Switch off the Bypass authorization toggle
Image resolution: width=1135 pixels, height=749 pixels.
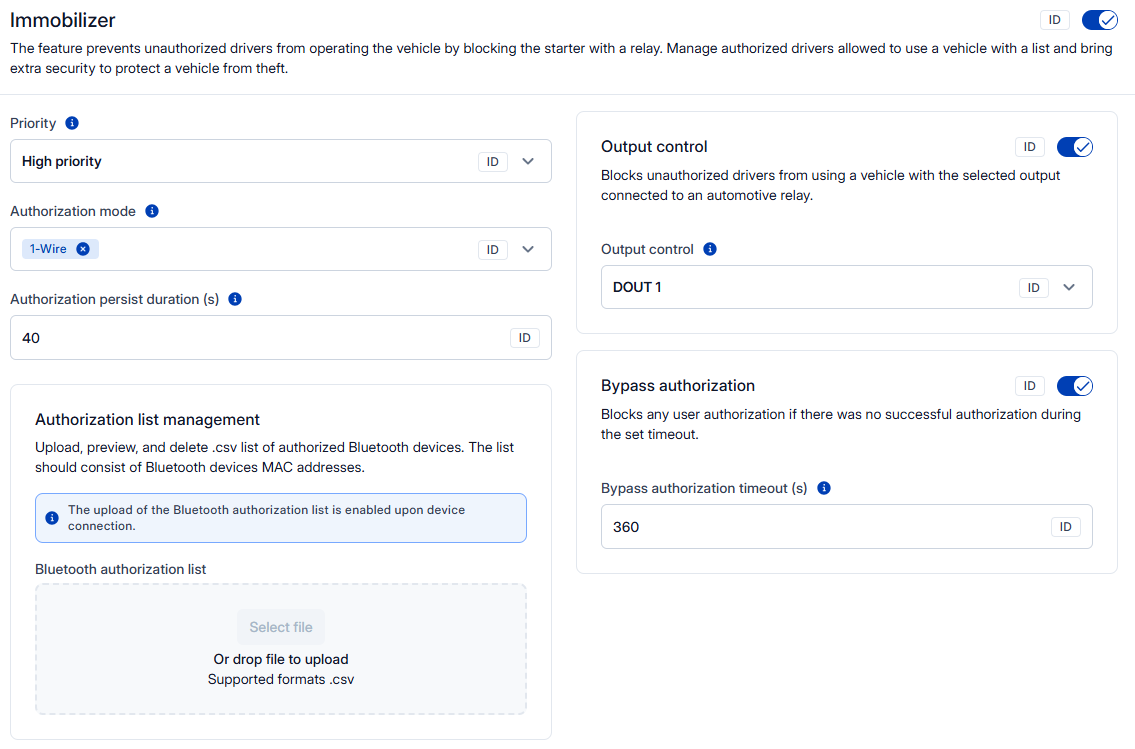click(1074, 386)
